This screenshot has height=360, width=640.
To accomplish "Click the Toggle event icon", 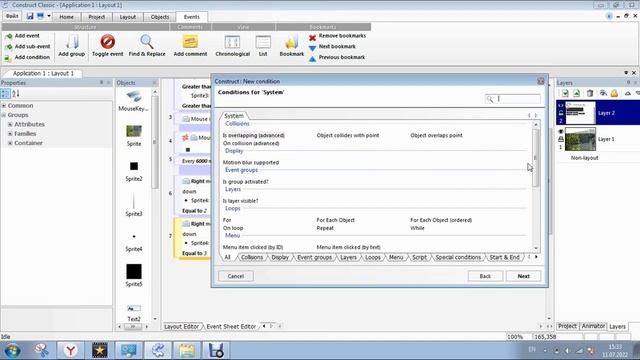I will point(108,42).
